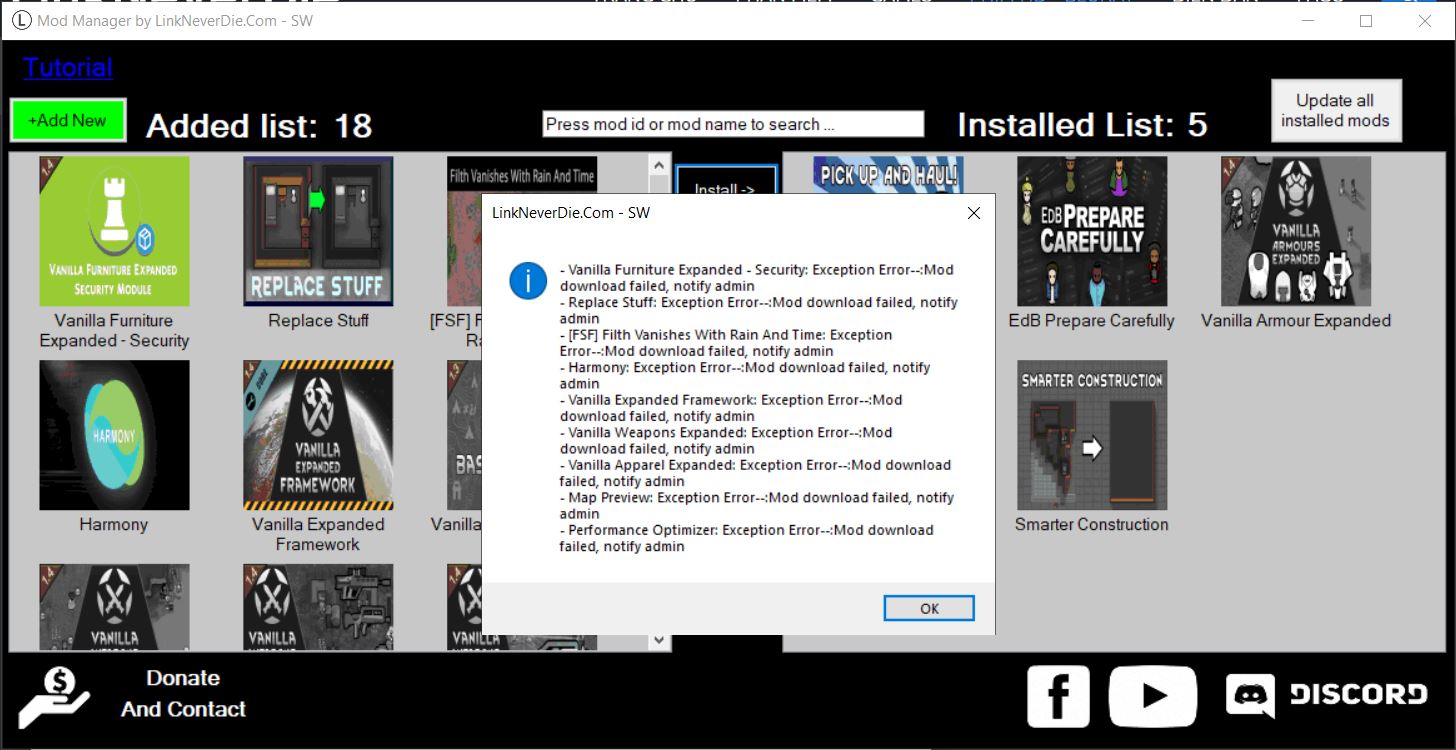Screen dimensions: 1456x750
Task: Select the Harmony mod thumbnail
Action: [x=114, y=435]
